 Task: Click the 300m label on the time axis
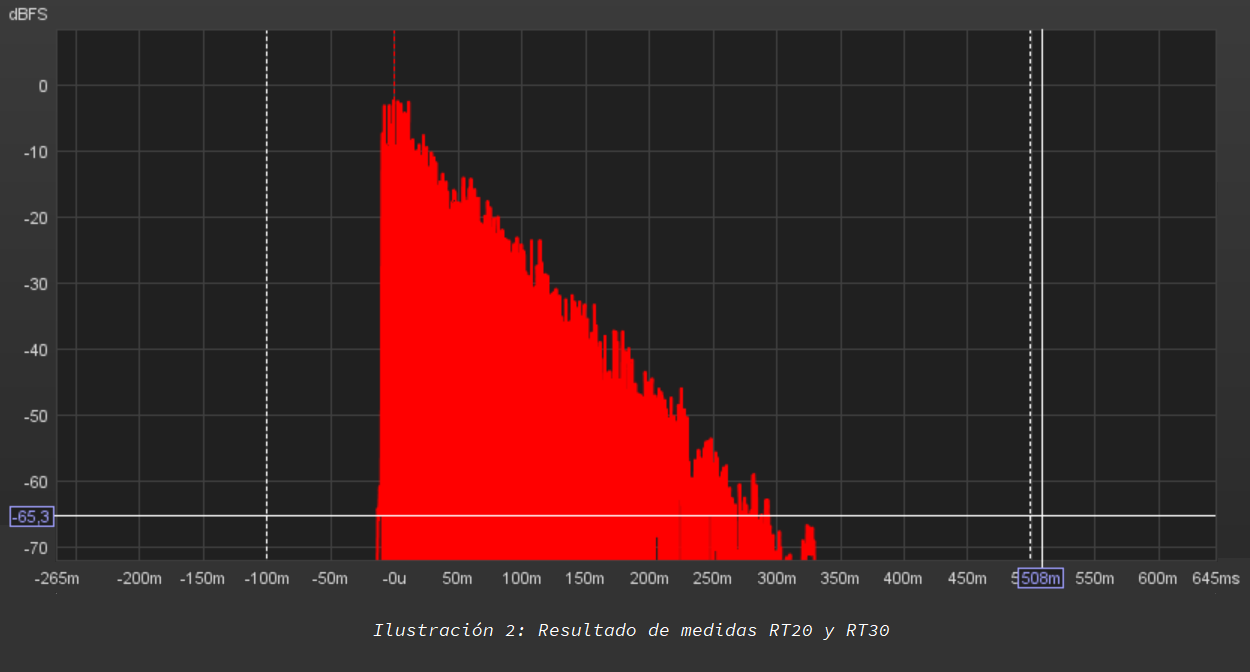(776, 579)
